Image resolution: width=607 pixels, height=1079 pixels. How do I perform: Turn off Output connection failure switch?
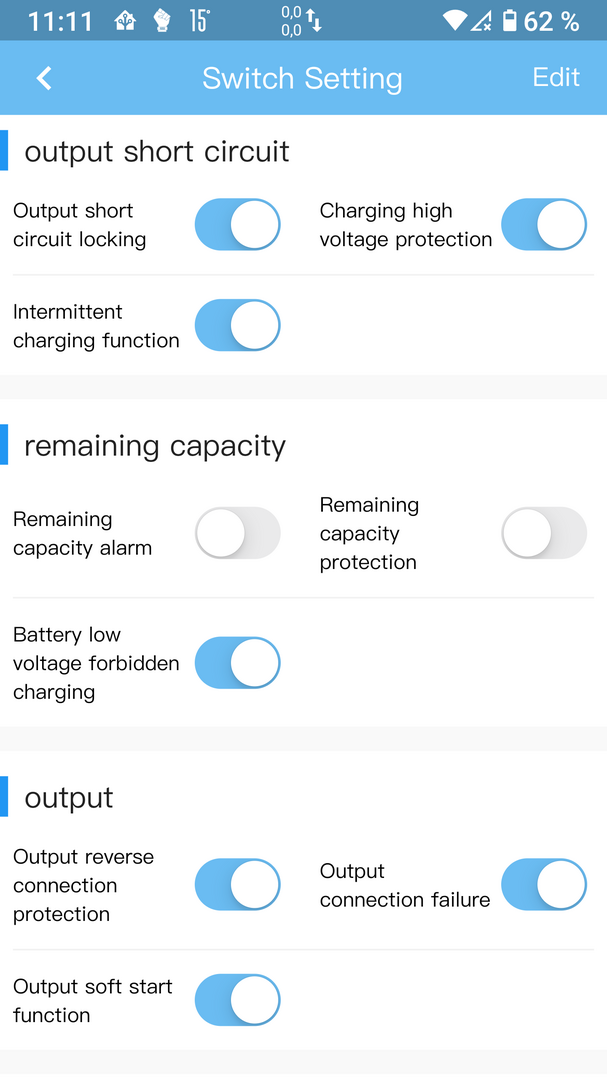(544, 884)
